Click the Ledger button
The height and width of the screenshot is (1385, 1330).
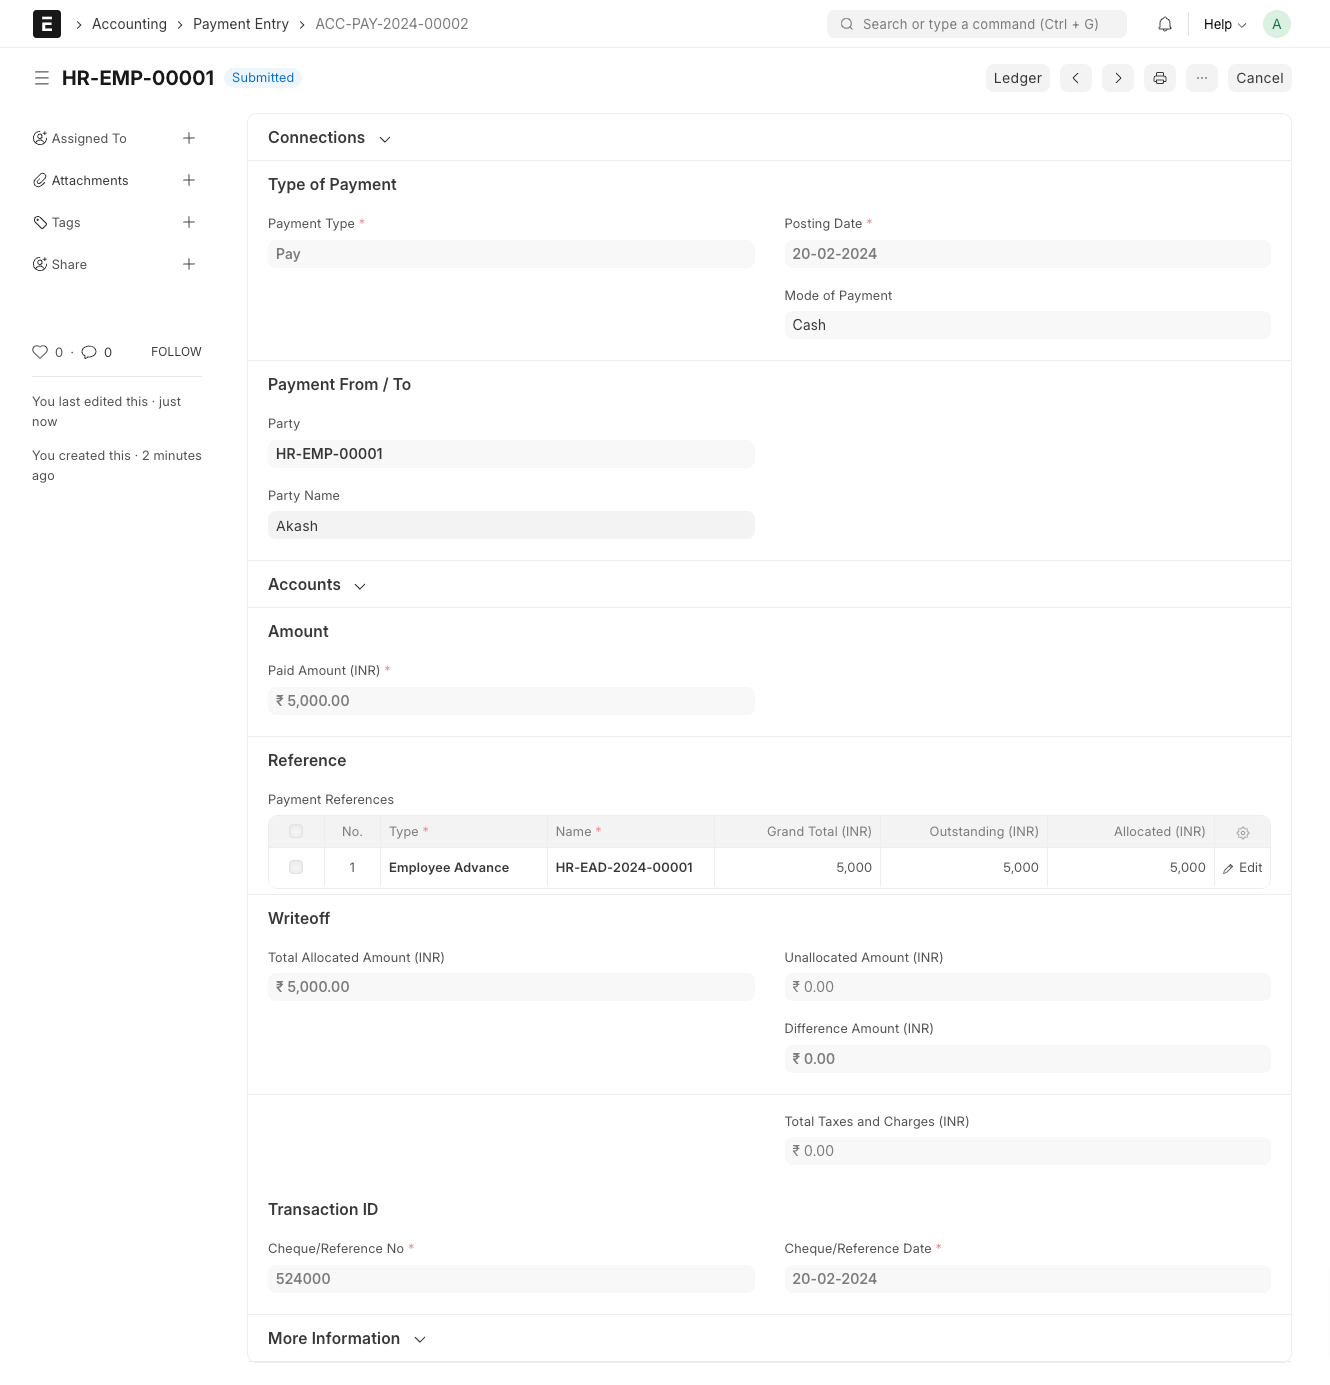click(x=1017, y=78)
